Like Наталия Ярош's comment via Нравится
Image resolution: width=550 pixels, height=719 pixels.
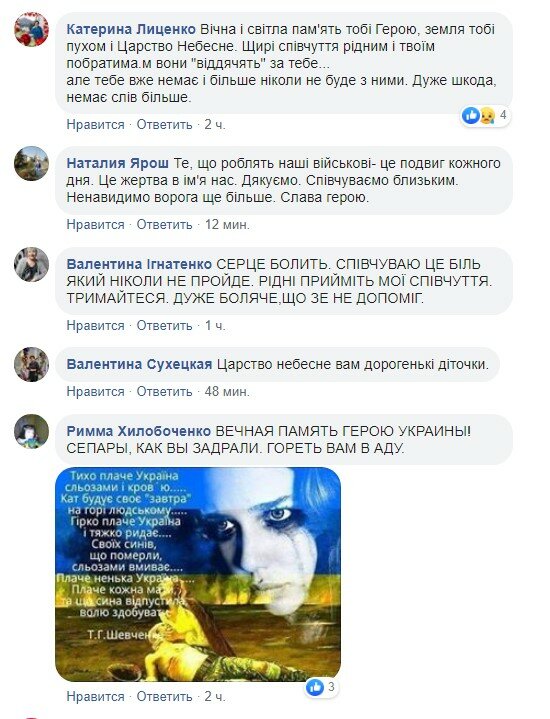[95, 224]
